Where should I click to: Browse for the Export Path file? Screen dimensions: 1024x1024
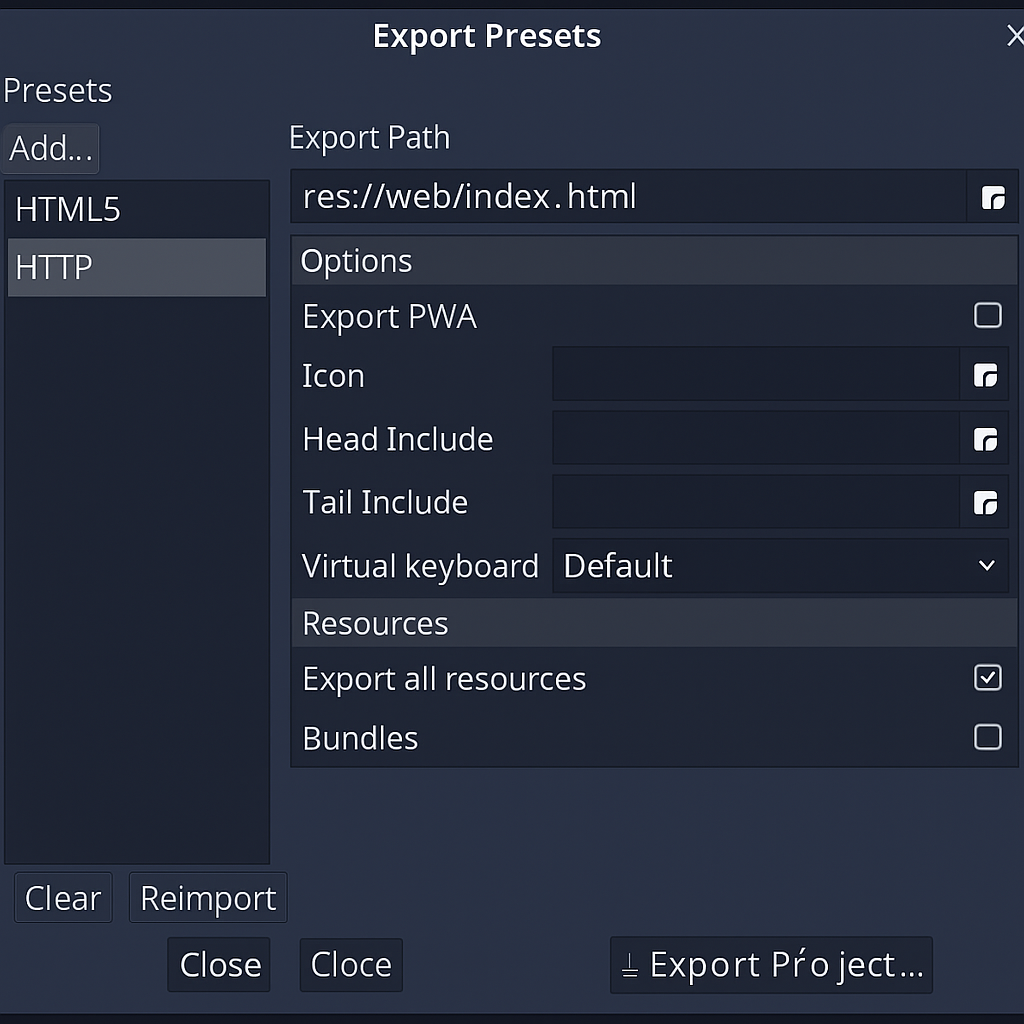click(991, 197)
